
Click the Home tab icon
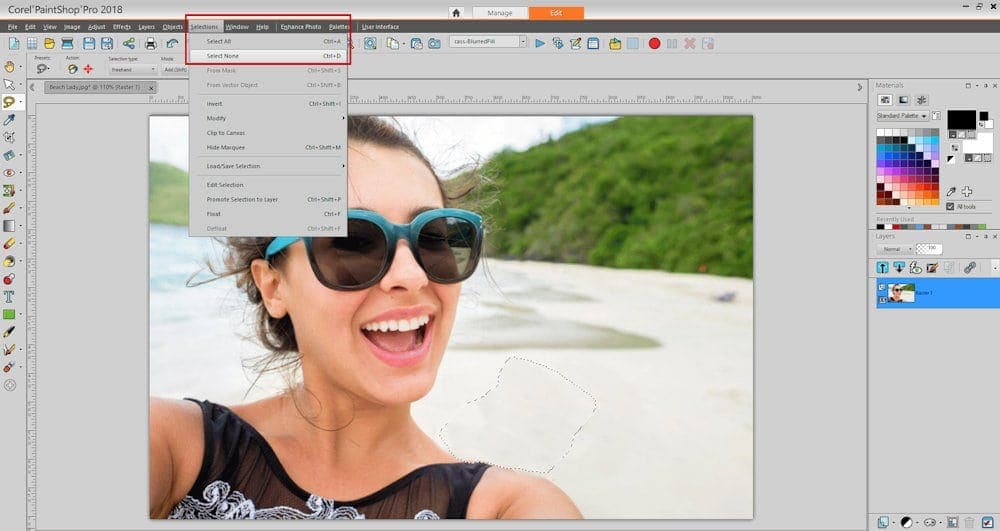pos(457,13)
